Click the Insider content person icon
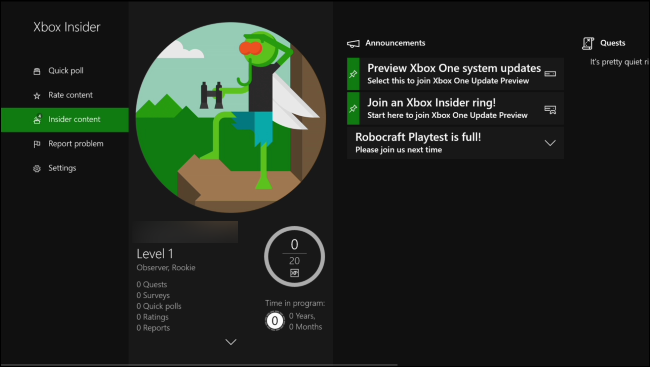The height and width of the screenshot is (367, 650). [37, 120]
